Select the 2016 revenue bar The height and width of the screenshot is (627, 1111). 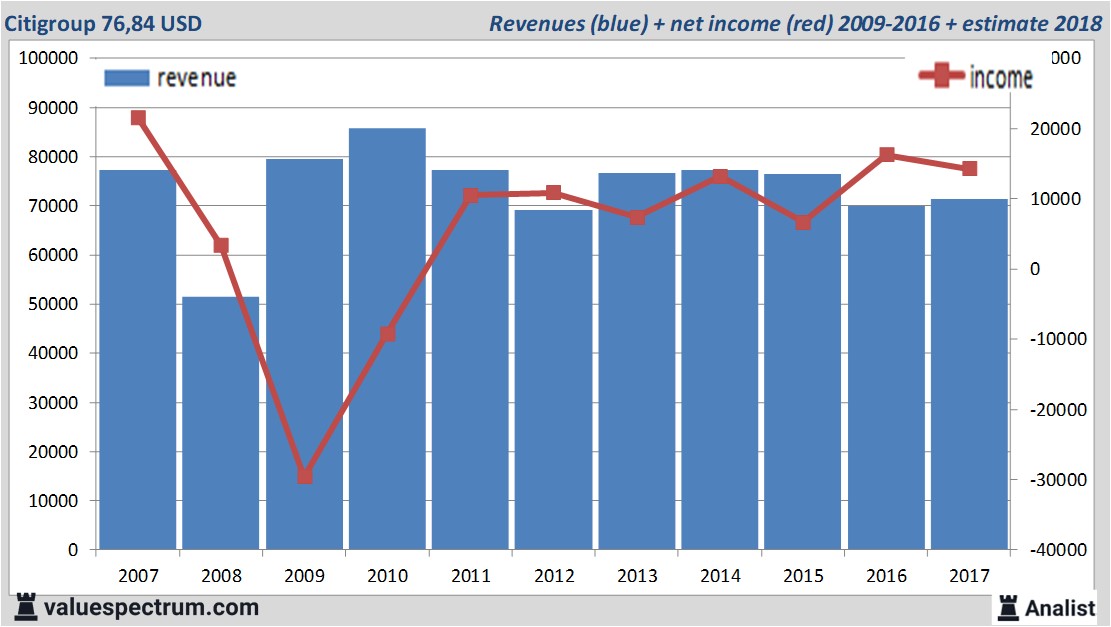(x=886, y=378)
